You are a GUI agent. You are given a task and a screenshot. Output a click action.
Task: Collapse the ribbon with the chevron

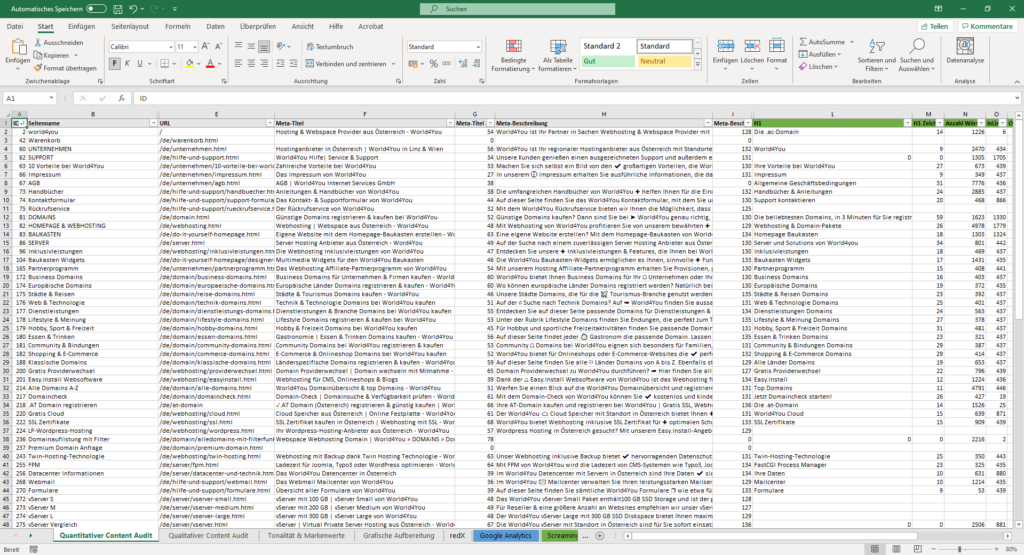1017,82
